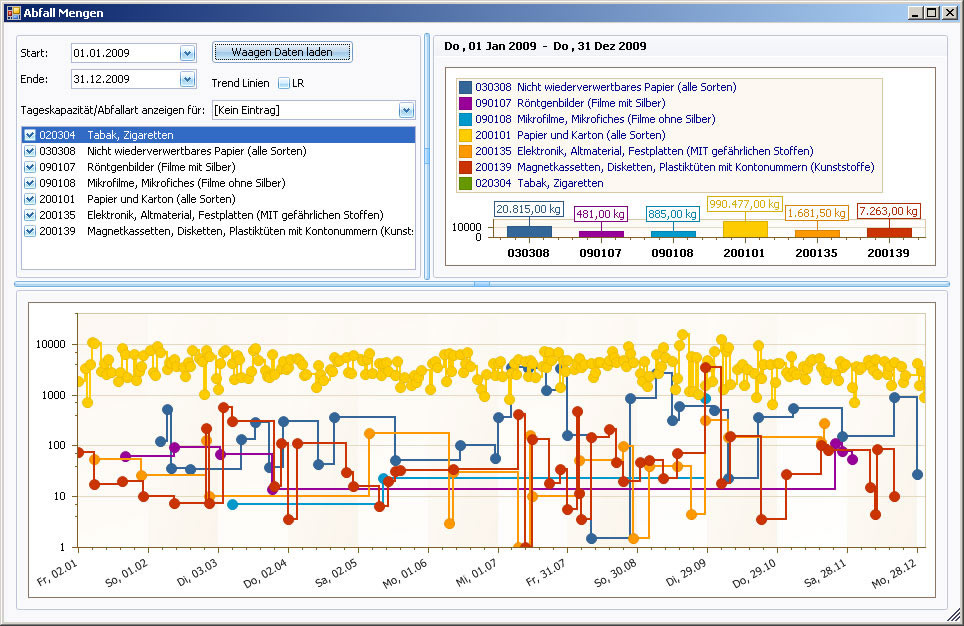Screen dimensions: 964x626
Task: Click the 990.477,00 kg bar value label
Action: tap(743, 204)
